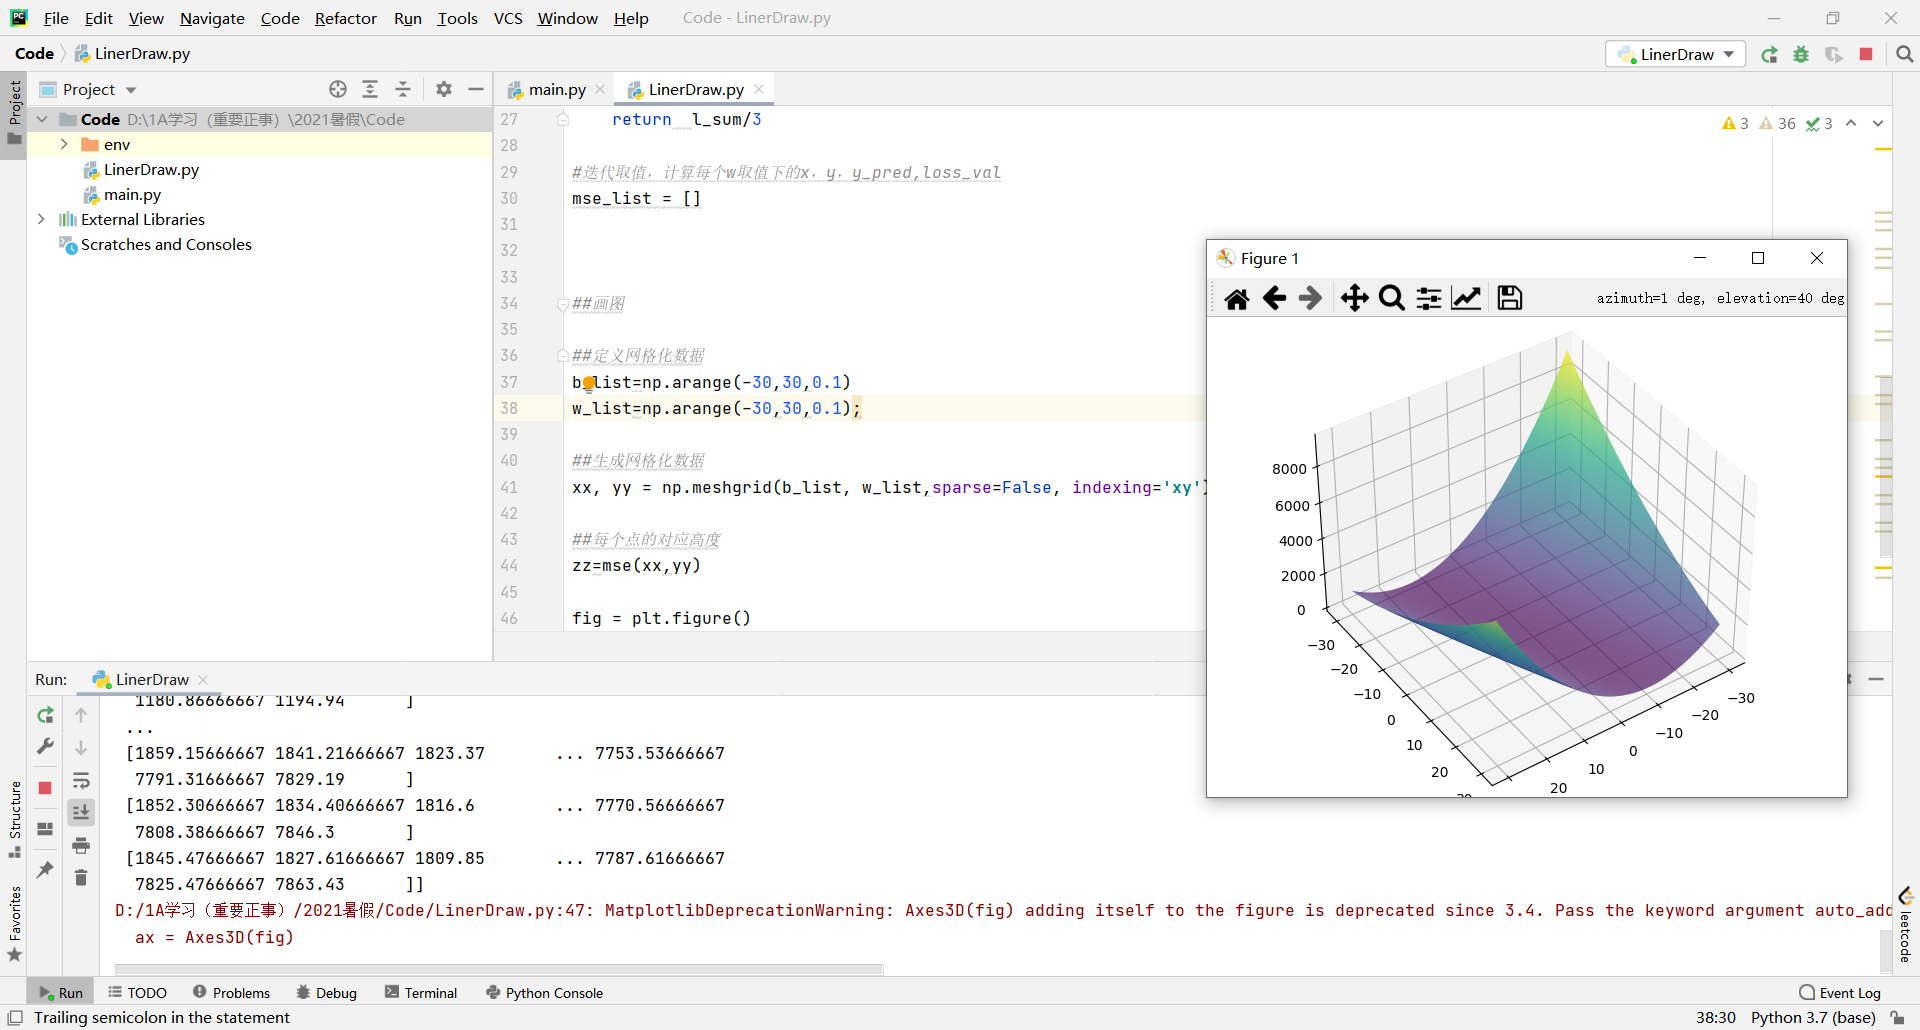Open Python Console tool window
Image resolution: width=1920 pixels, height=1030 pixels.
pyautogui.click(x=544, y=992)
